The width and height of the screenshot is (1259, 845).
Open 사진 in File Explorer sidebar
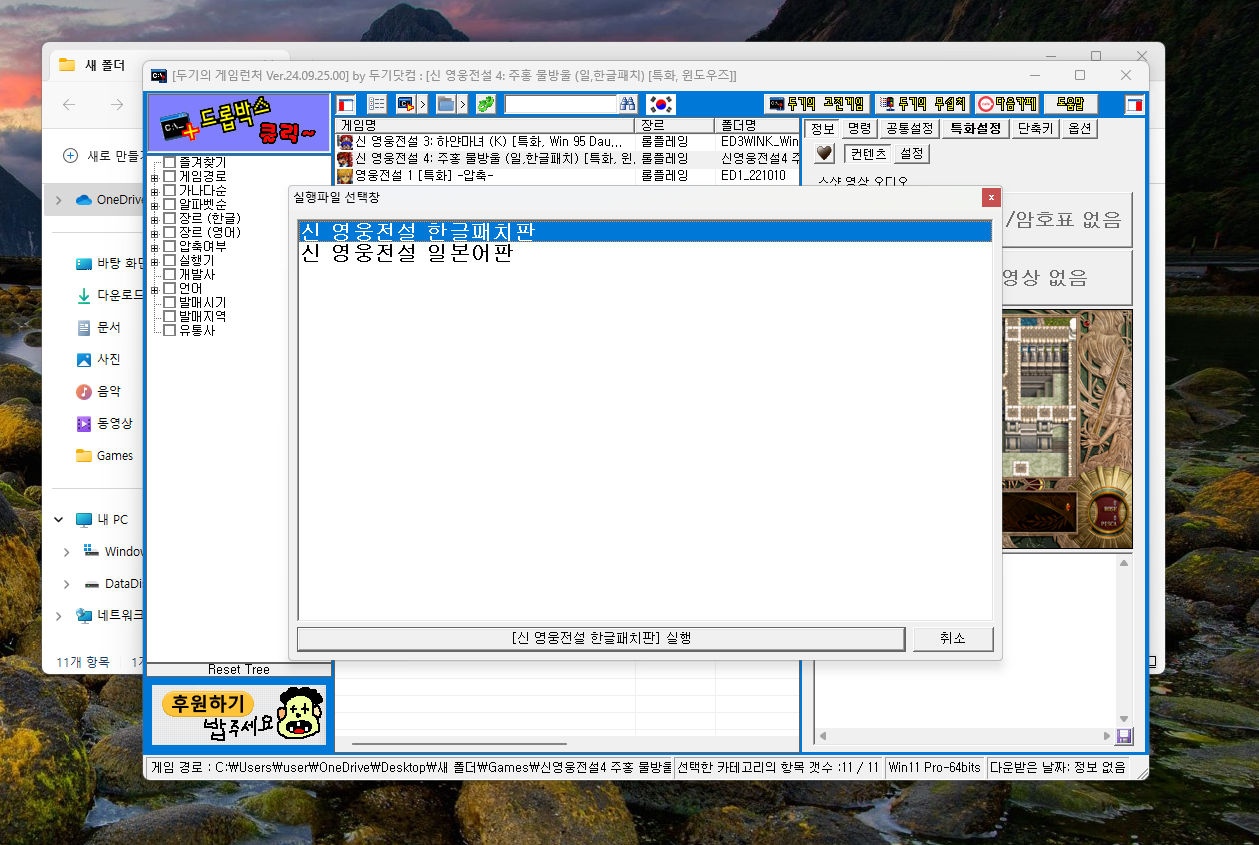point(99,360)
